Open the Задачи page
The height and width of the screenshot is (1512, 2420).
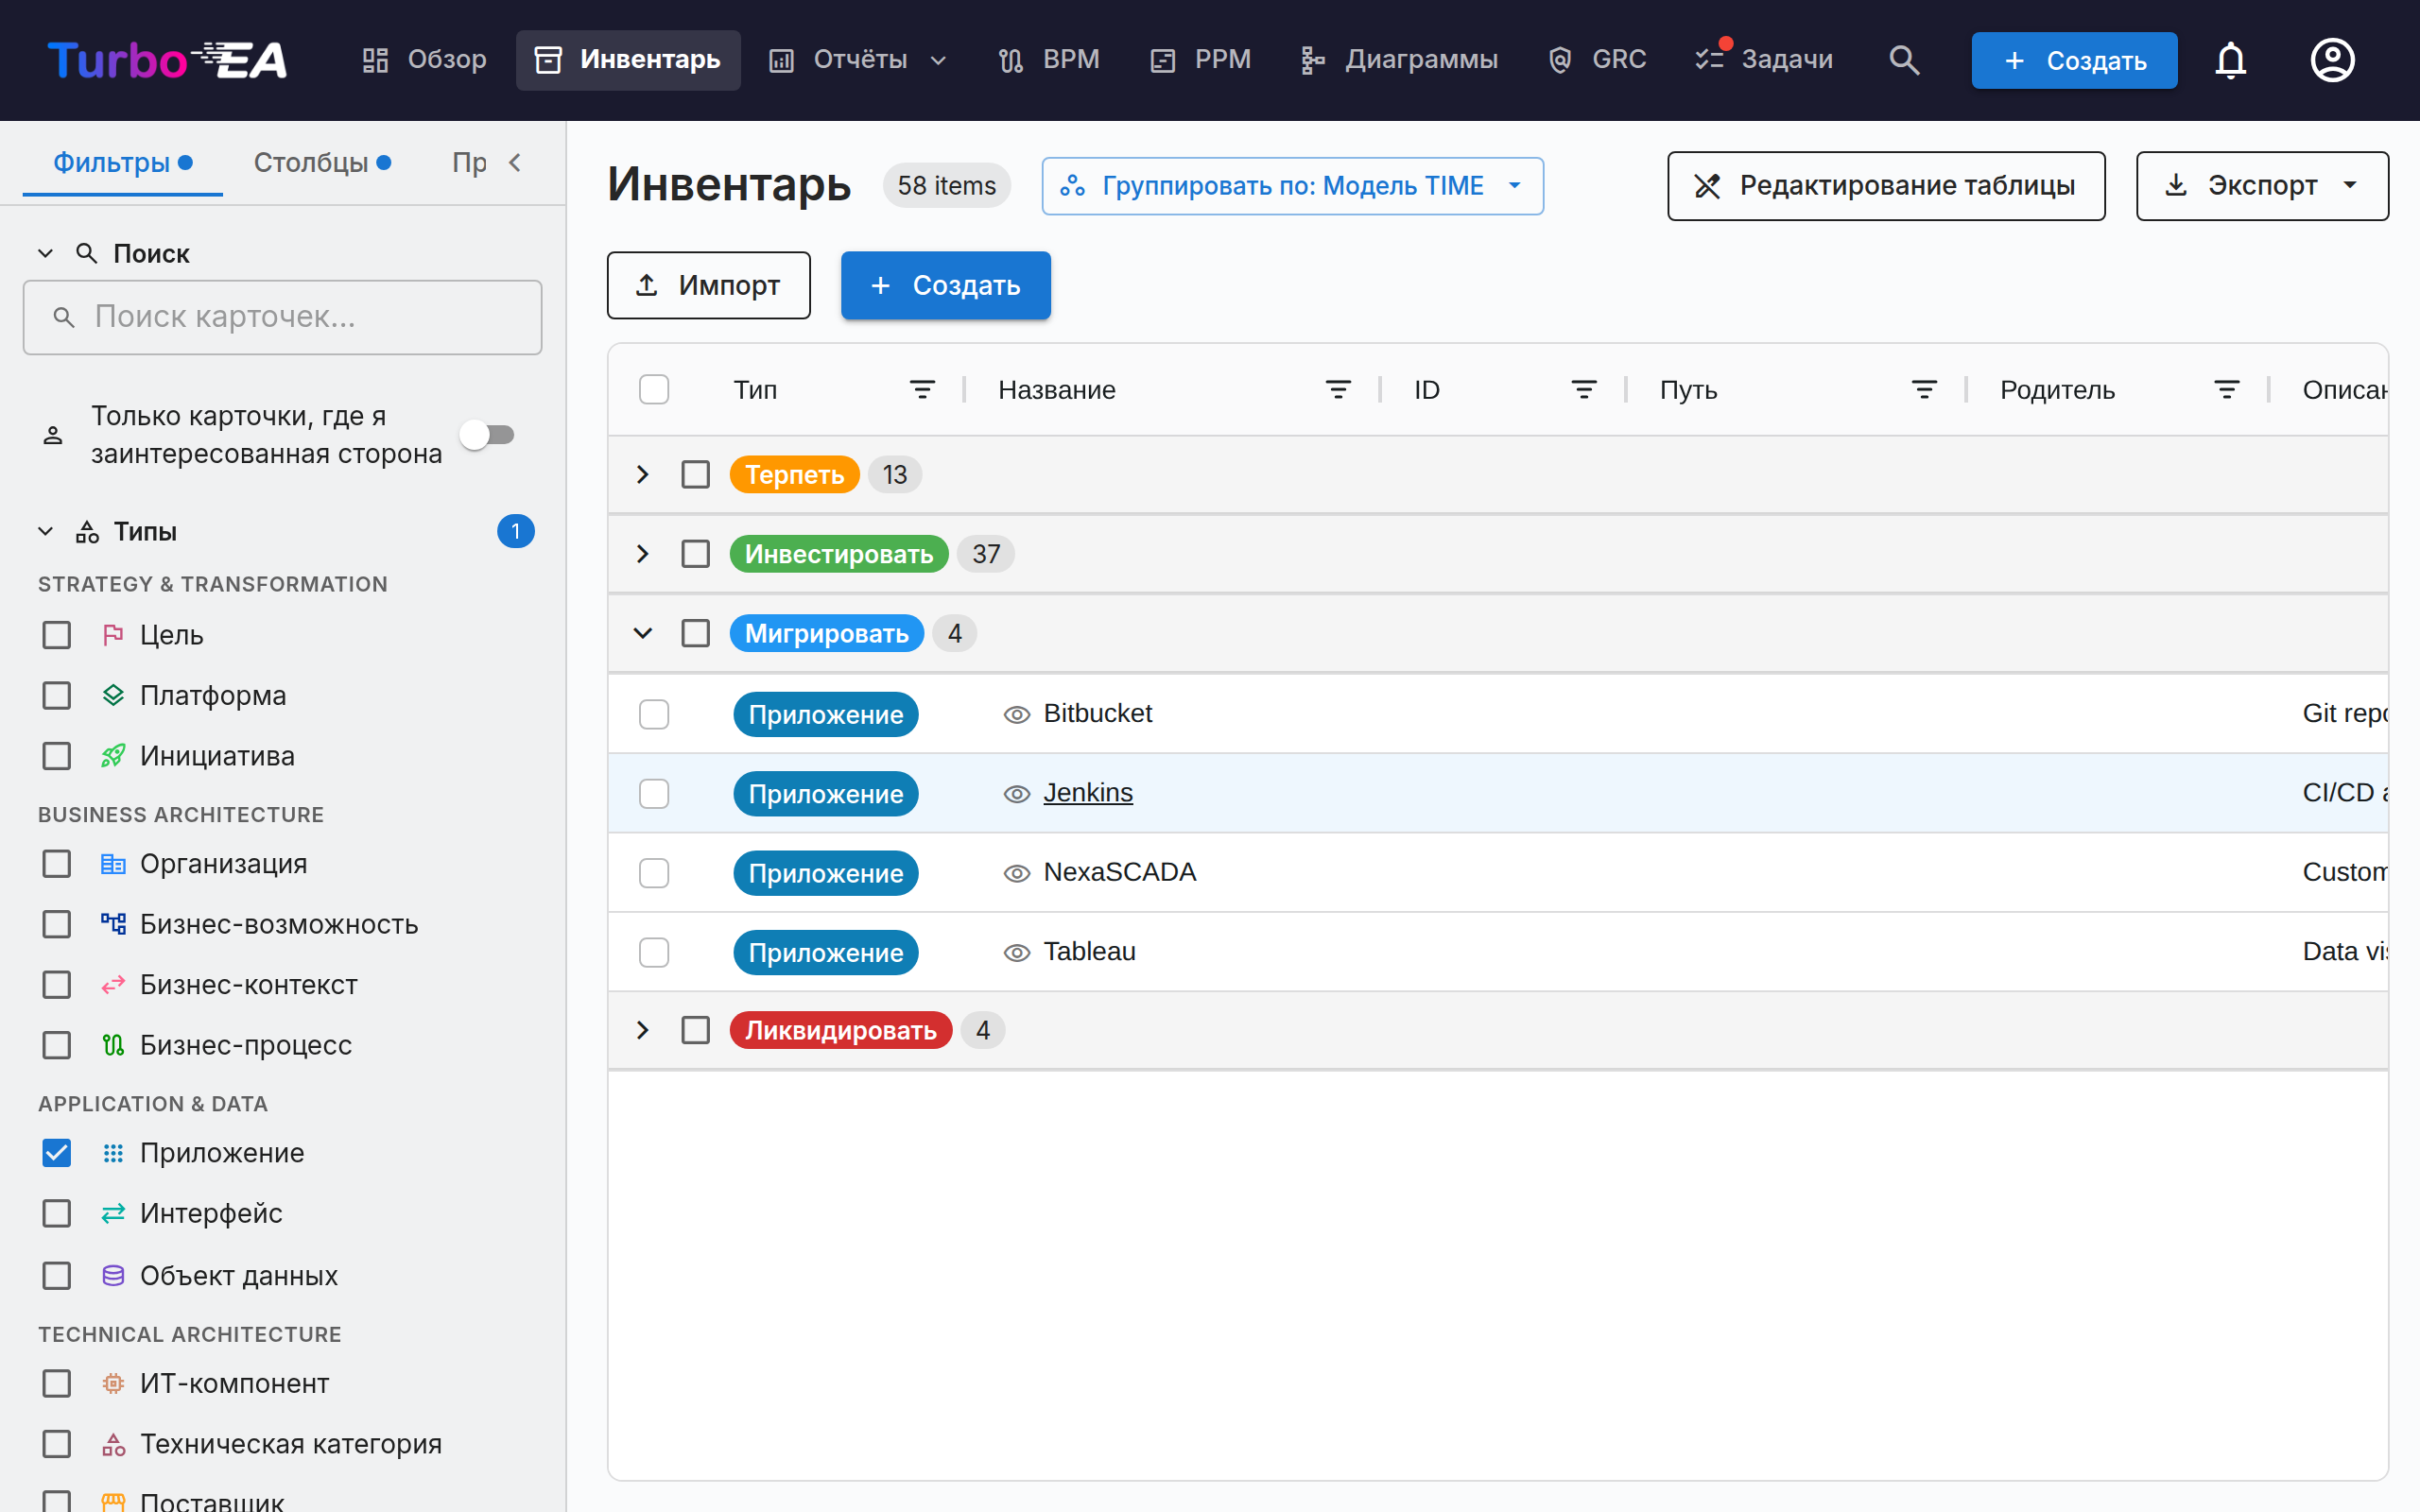tap(1764, 60)
